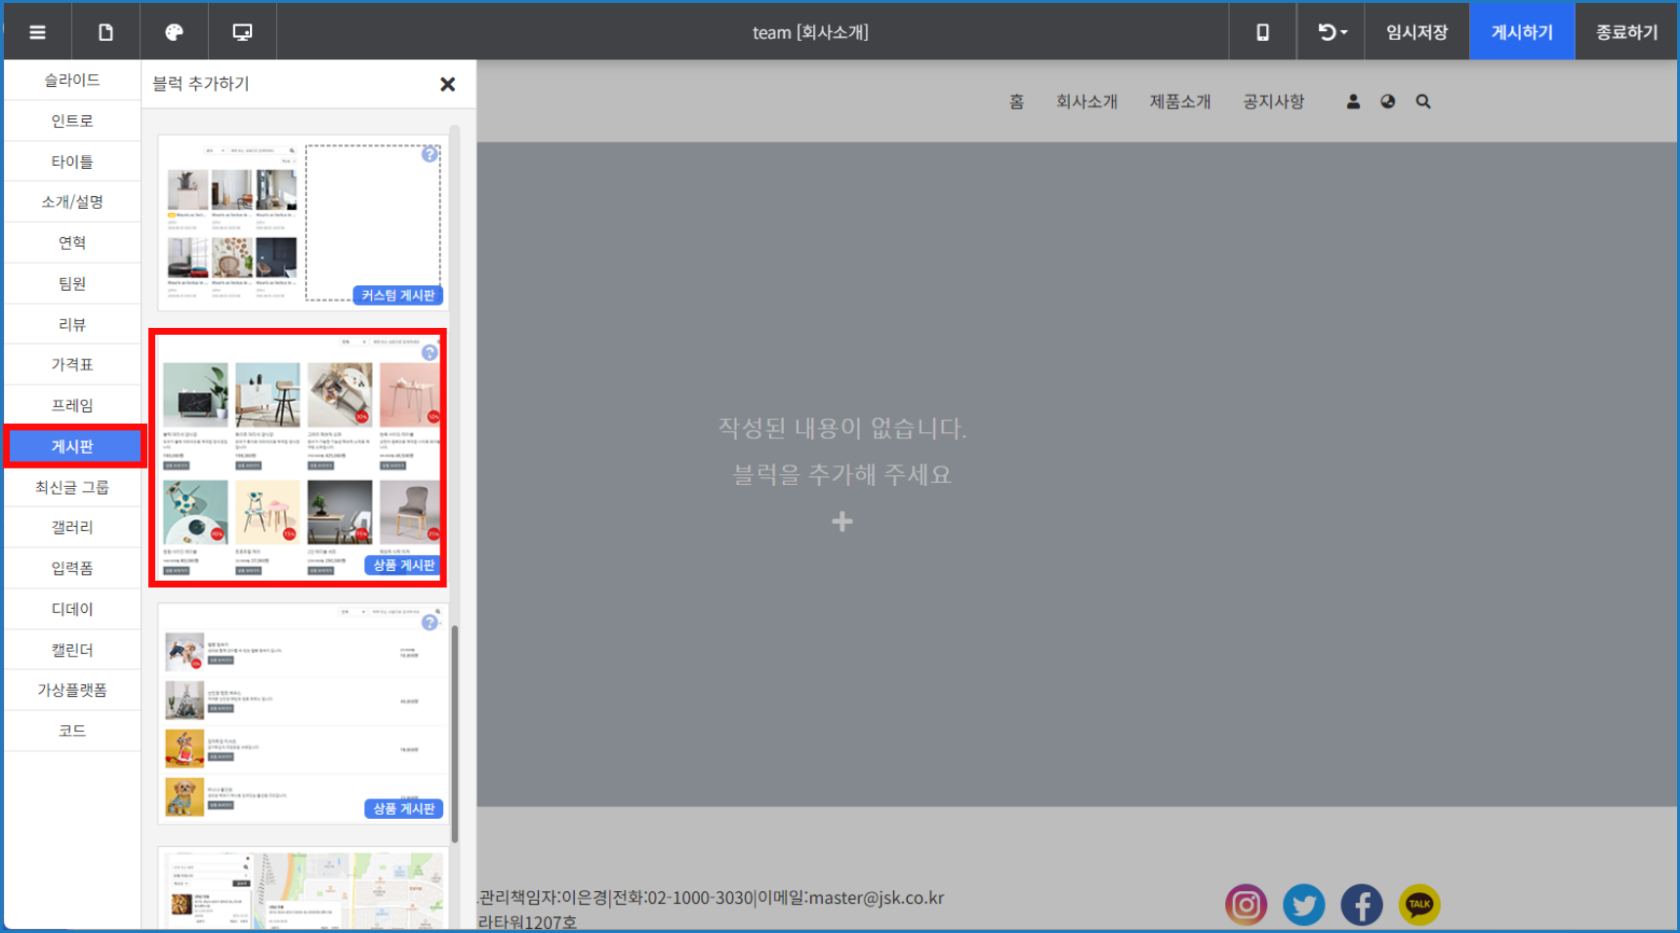
Task: Open the undo history dropdown
Action: point(1331,32)
